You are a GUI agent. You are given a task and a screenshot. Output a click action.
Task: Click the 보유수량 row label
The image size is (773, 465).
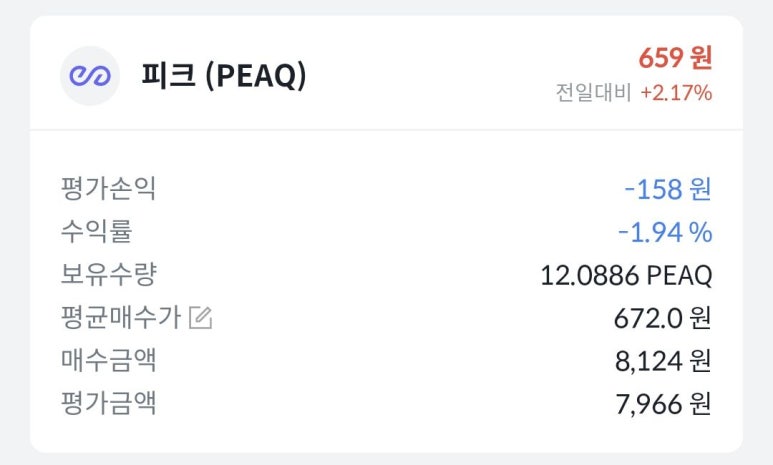pyautogui.click(x=108, y=274)
